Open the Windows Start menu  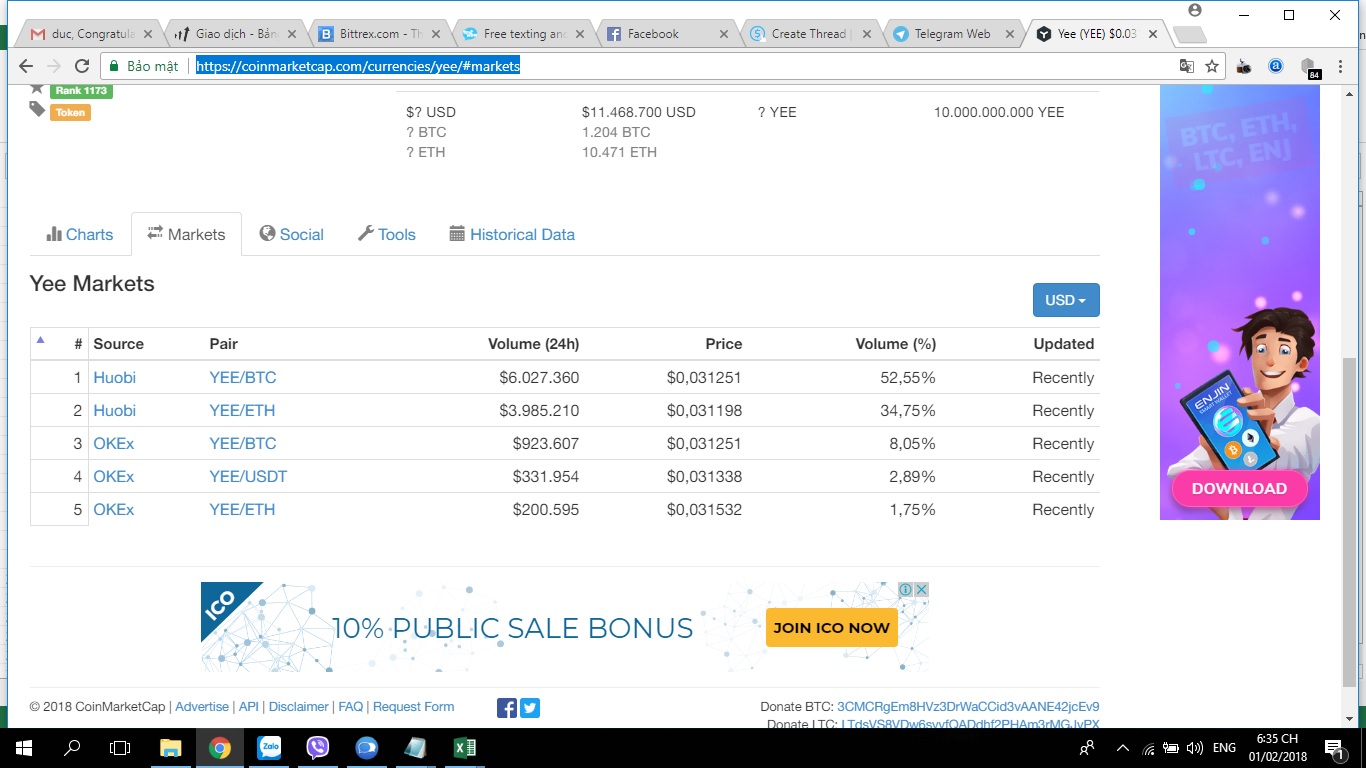[22, 748]
